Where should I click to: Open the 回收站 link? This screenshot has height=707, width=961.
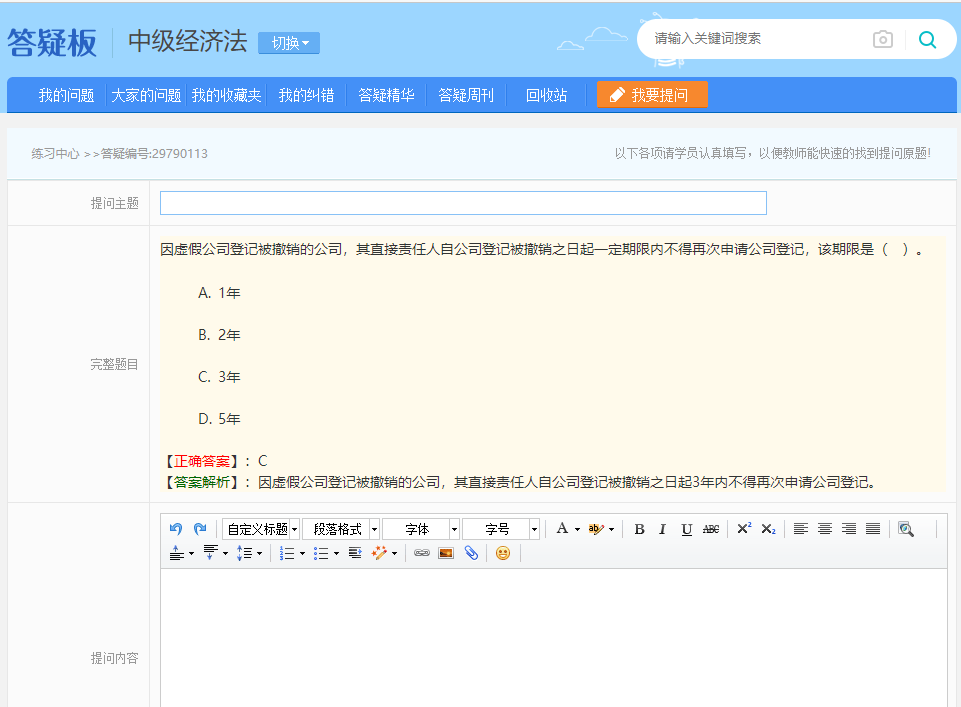(545, 96)
